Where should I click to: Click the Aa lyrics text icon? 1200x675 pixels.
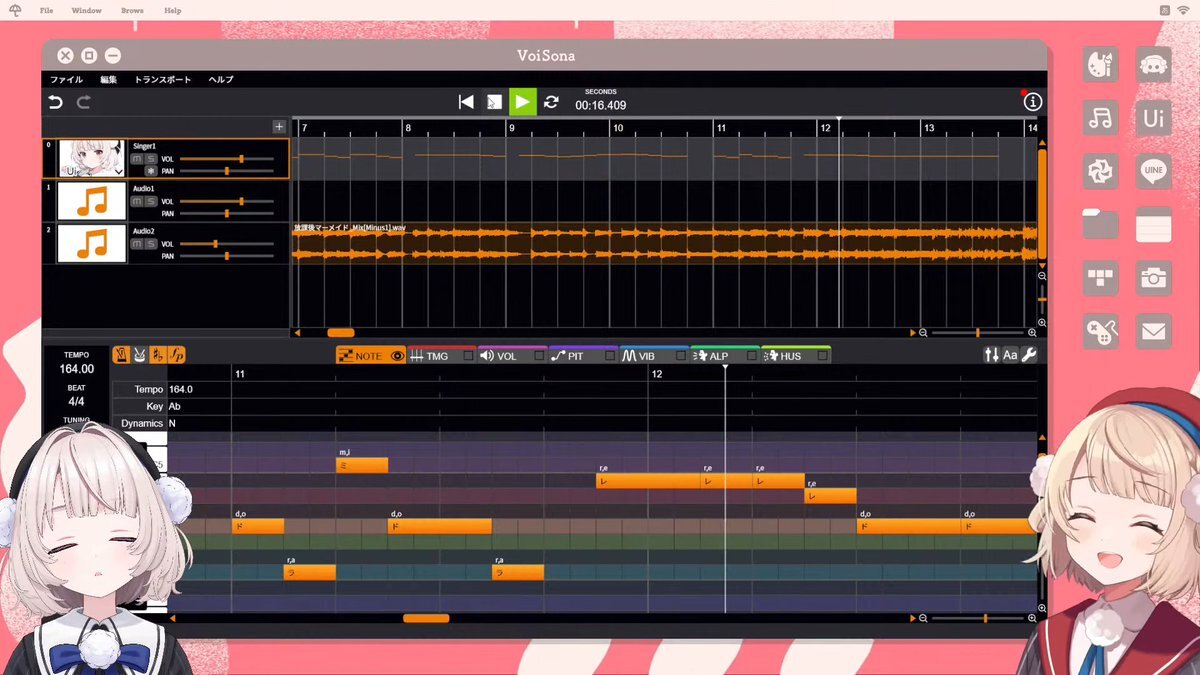point(1010,355)
